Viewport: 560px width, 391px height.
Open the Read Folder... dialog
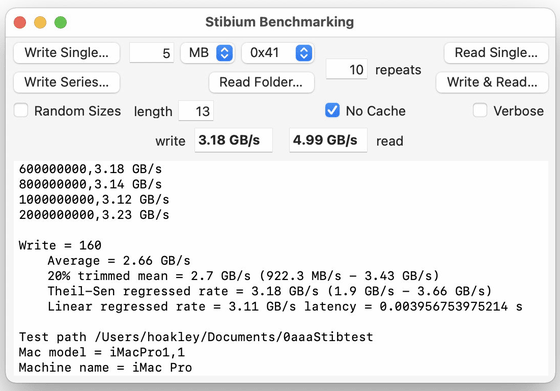click(261, 82)
